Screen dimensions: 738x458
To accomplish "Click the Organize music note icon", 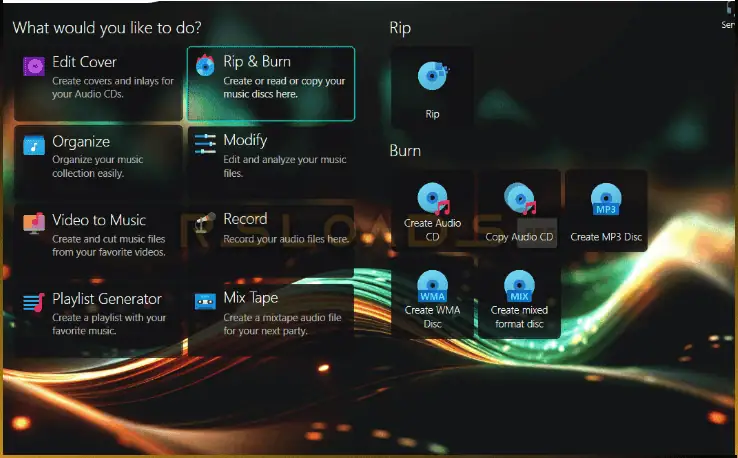I will (35, 145).
